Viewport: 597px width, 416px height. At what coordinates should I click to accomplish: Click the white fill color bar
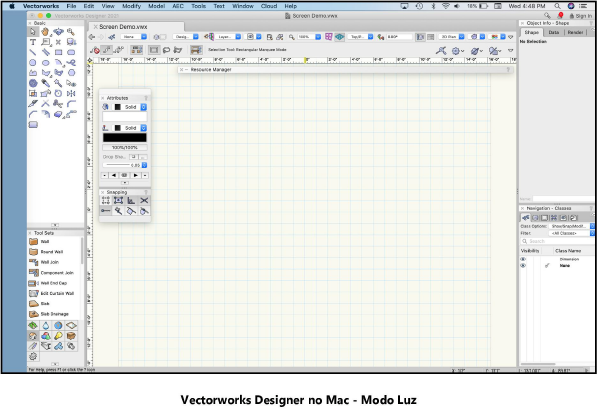[x=125, y=117]
